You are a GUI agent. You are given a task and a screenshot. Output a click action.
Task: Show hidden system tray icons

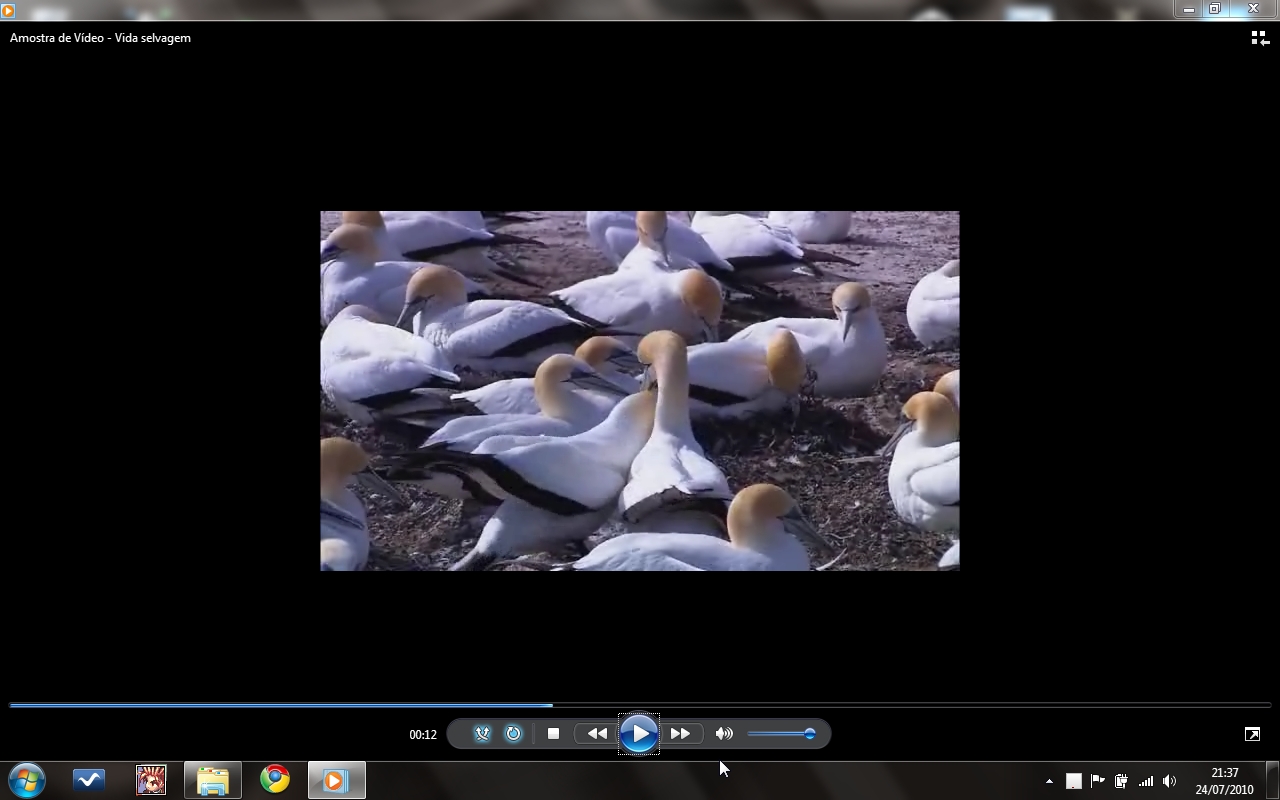[x=1049, y=781]
